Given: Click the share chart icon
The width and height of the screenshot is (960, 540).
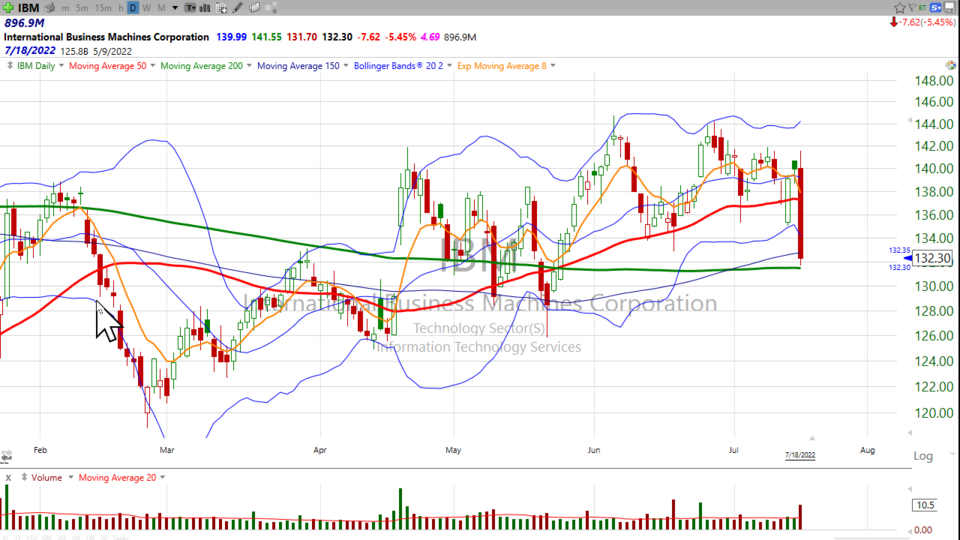Looking at the screenshot, I should (271, 8).
